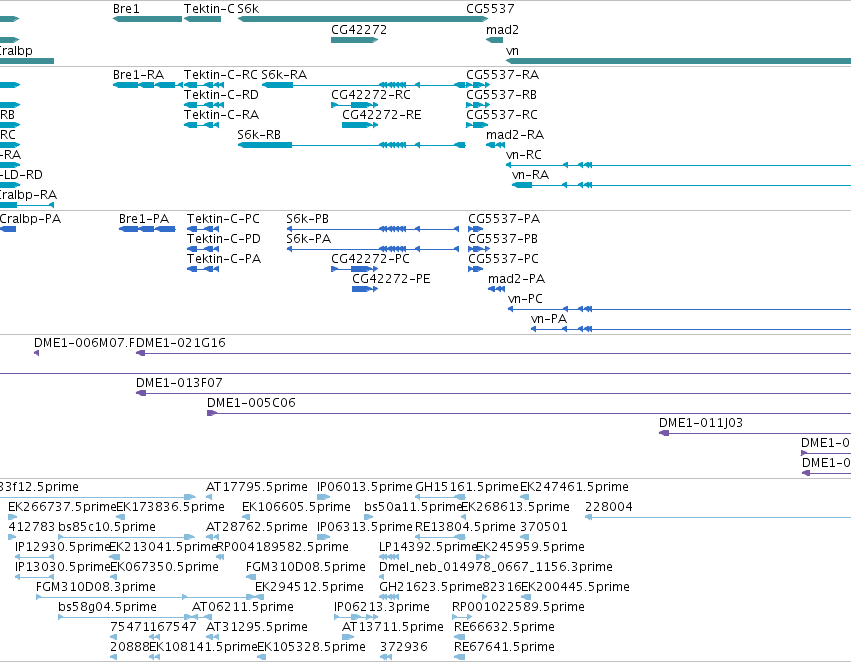Select transcript Tektin-C-RD label
The width and height of the screenshot is (851, 662).
(221, 95)
